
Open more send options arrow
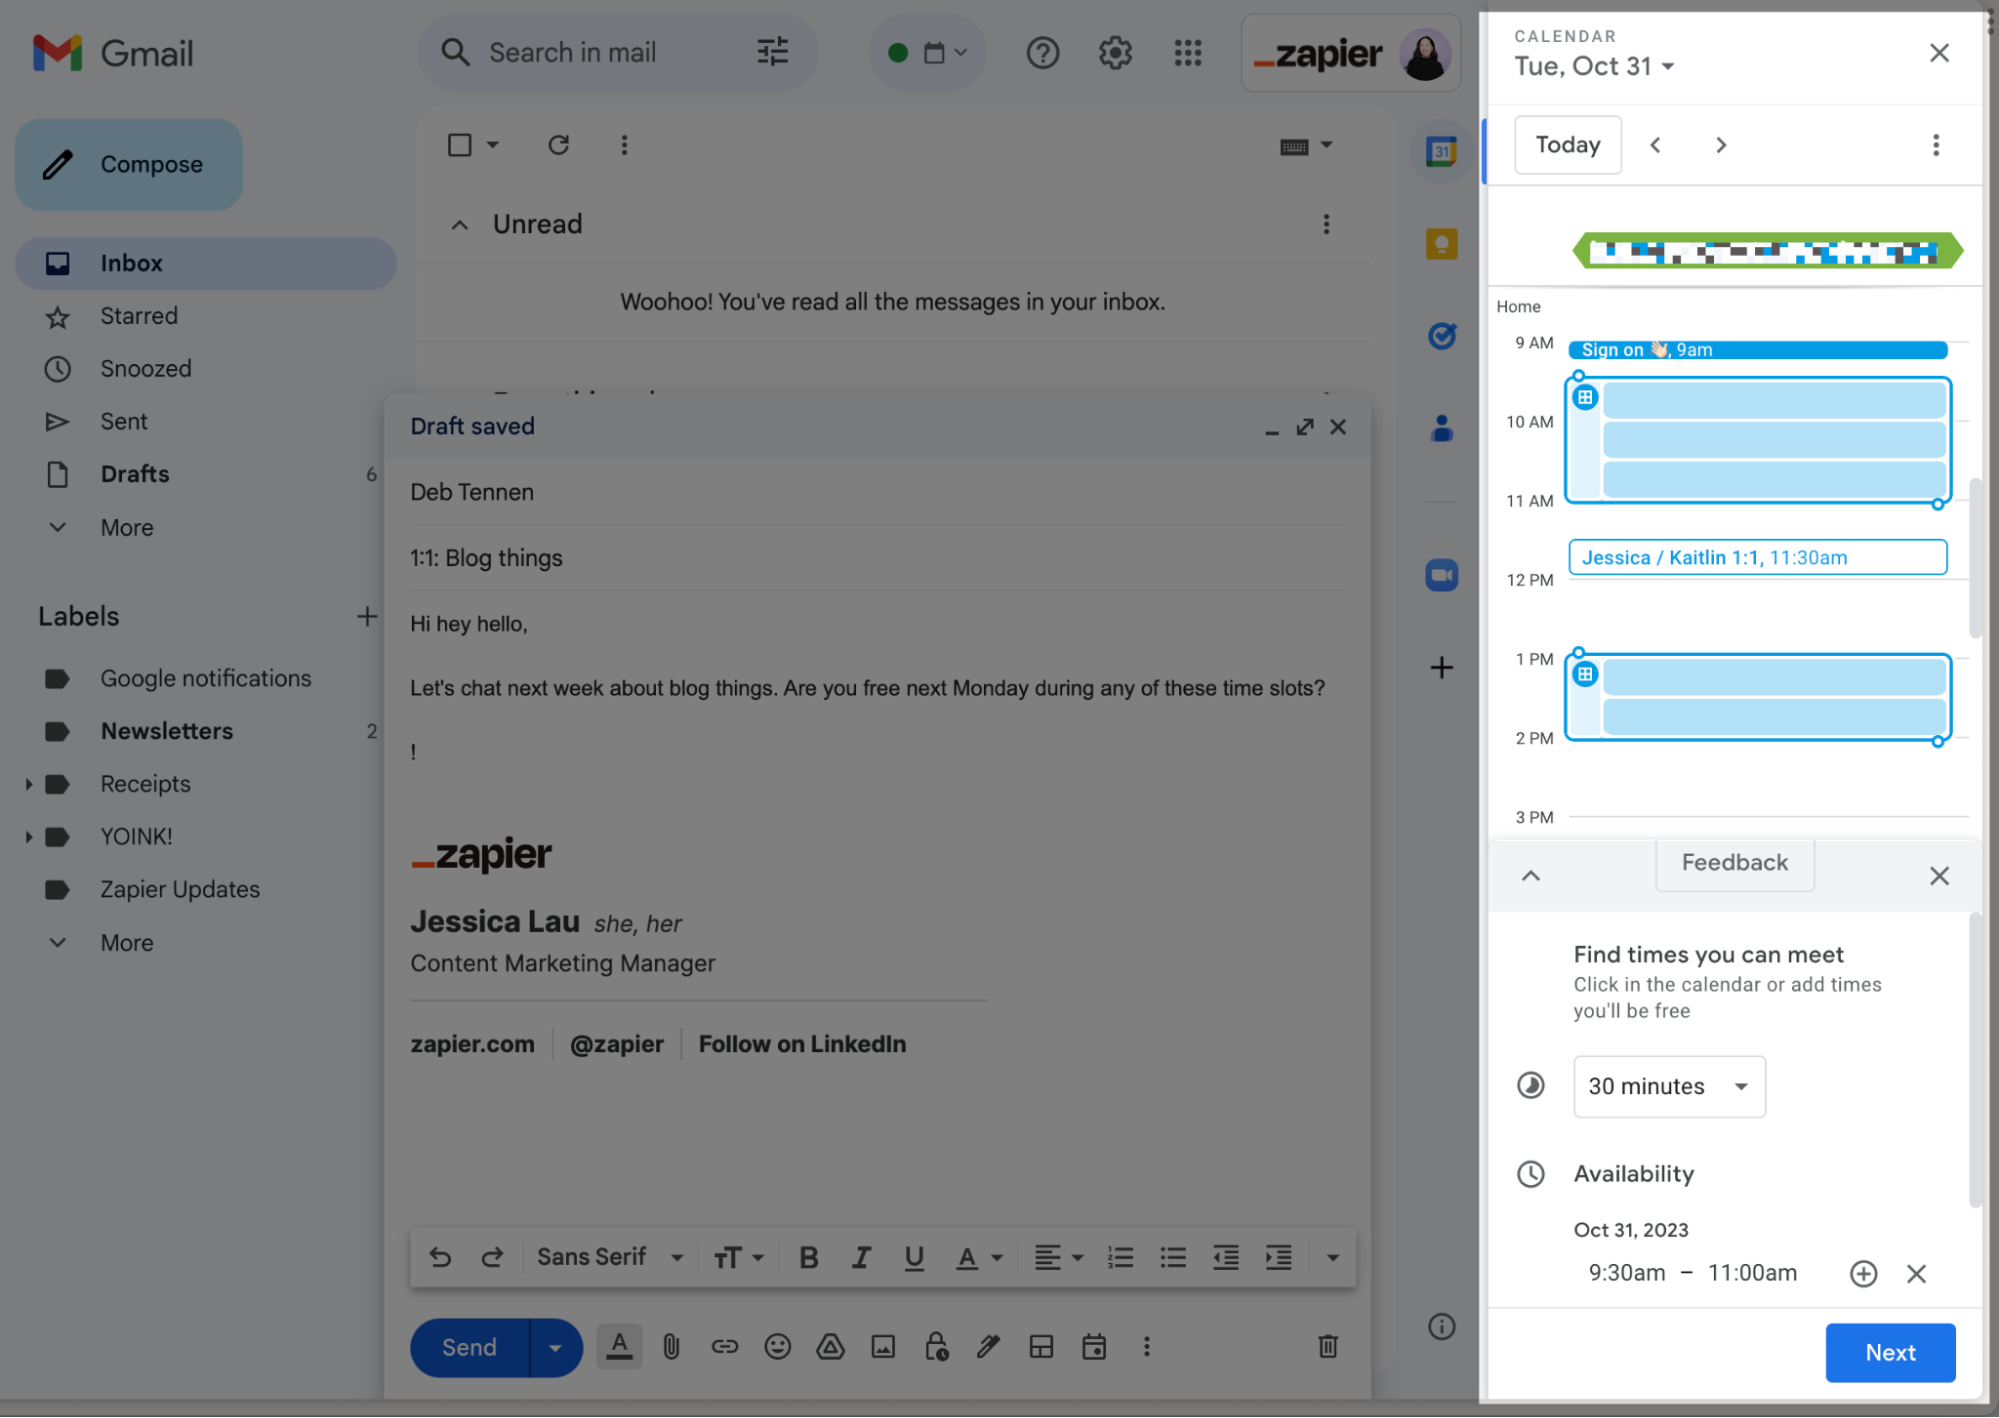coord(555,1348)
